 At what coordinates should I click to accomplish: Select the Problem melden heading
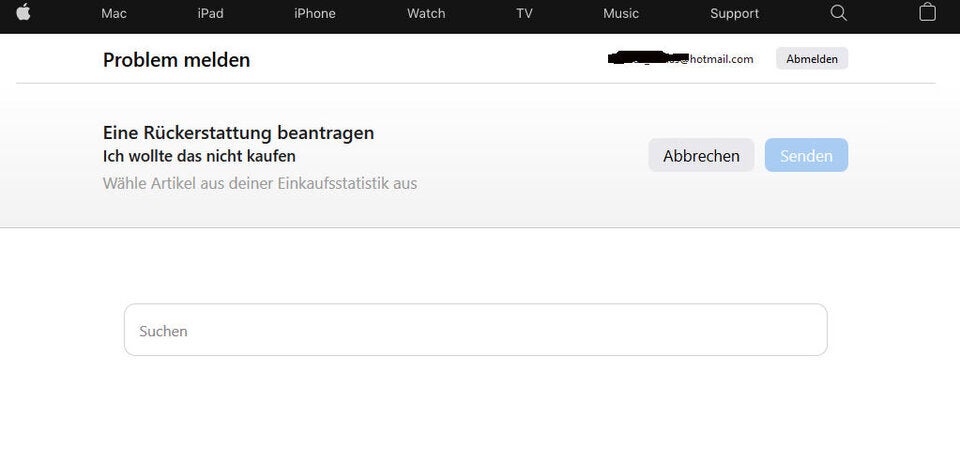coord(176,60)
